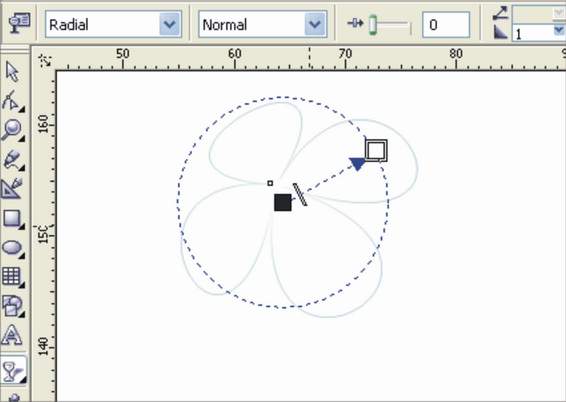The height and width of the screenshot is (402, 566).
Task: Open the dropdown showing value 1
Action: click(559, 31)
